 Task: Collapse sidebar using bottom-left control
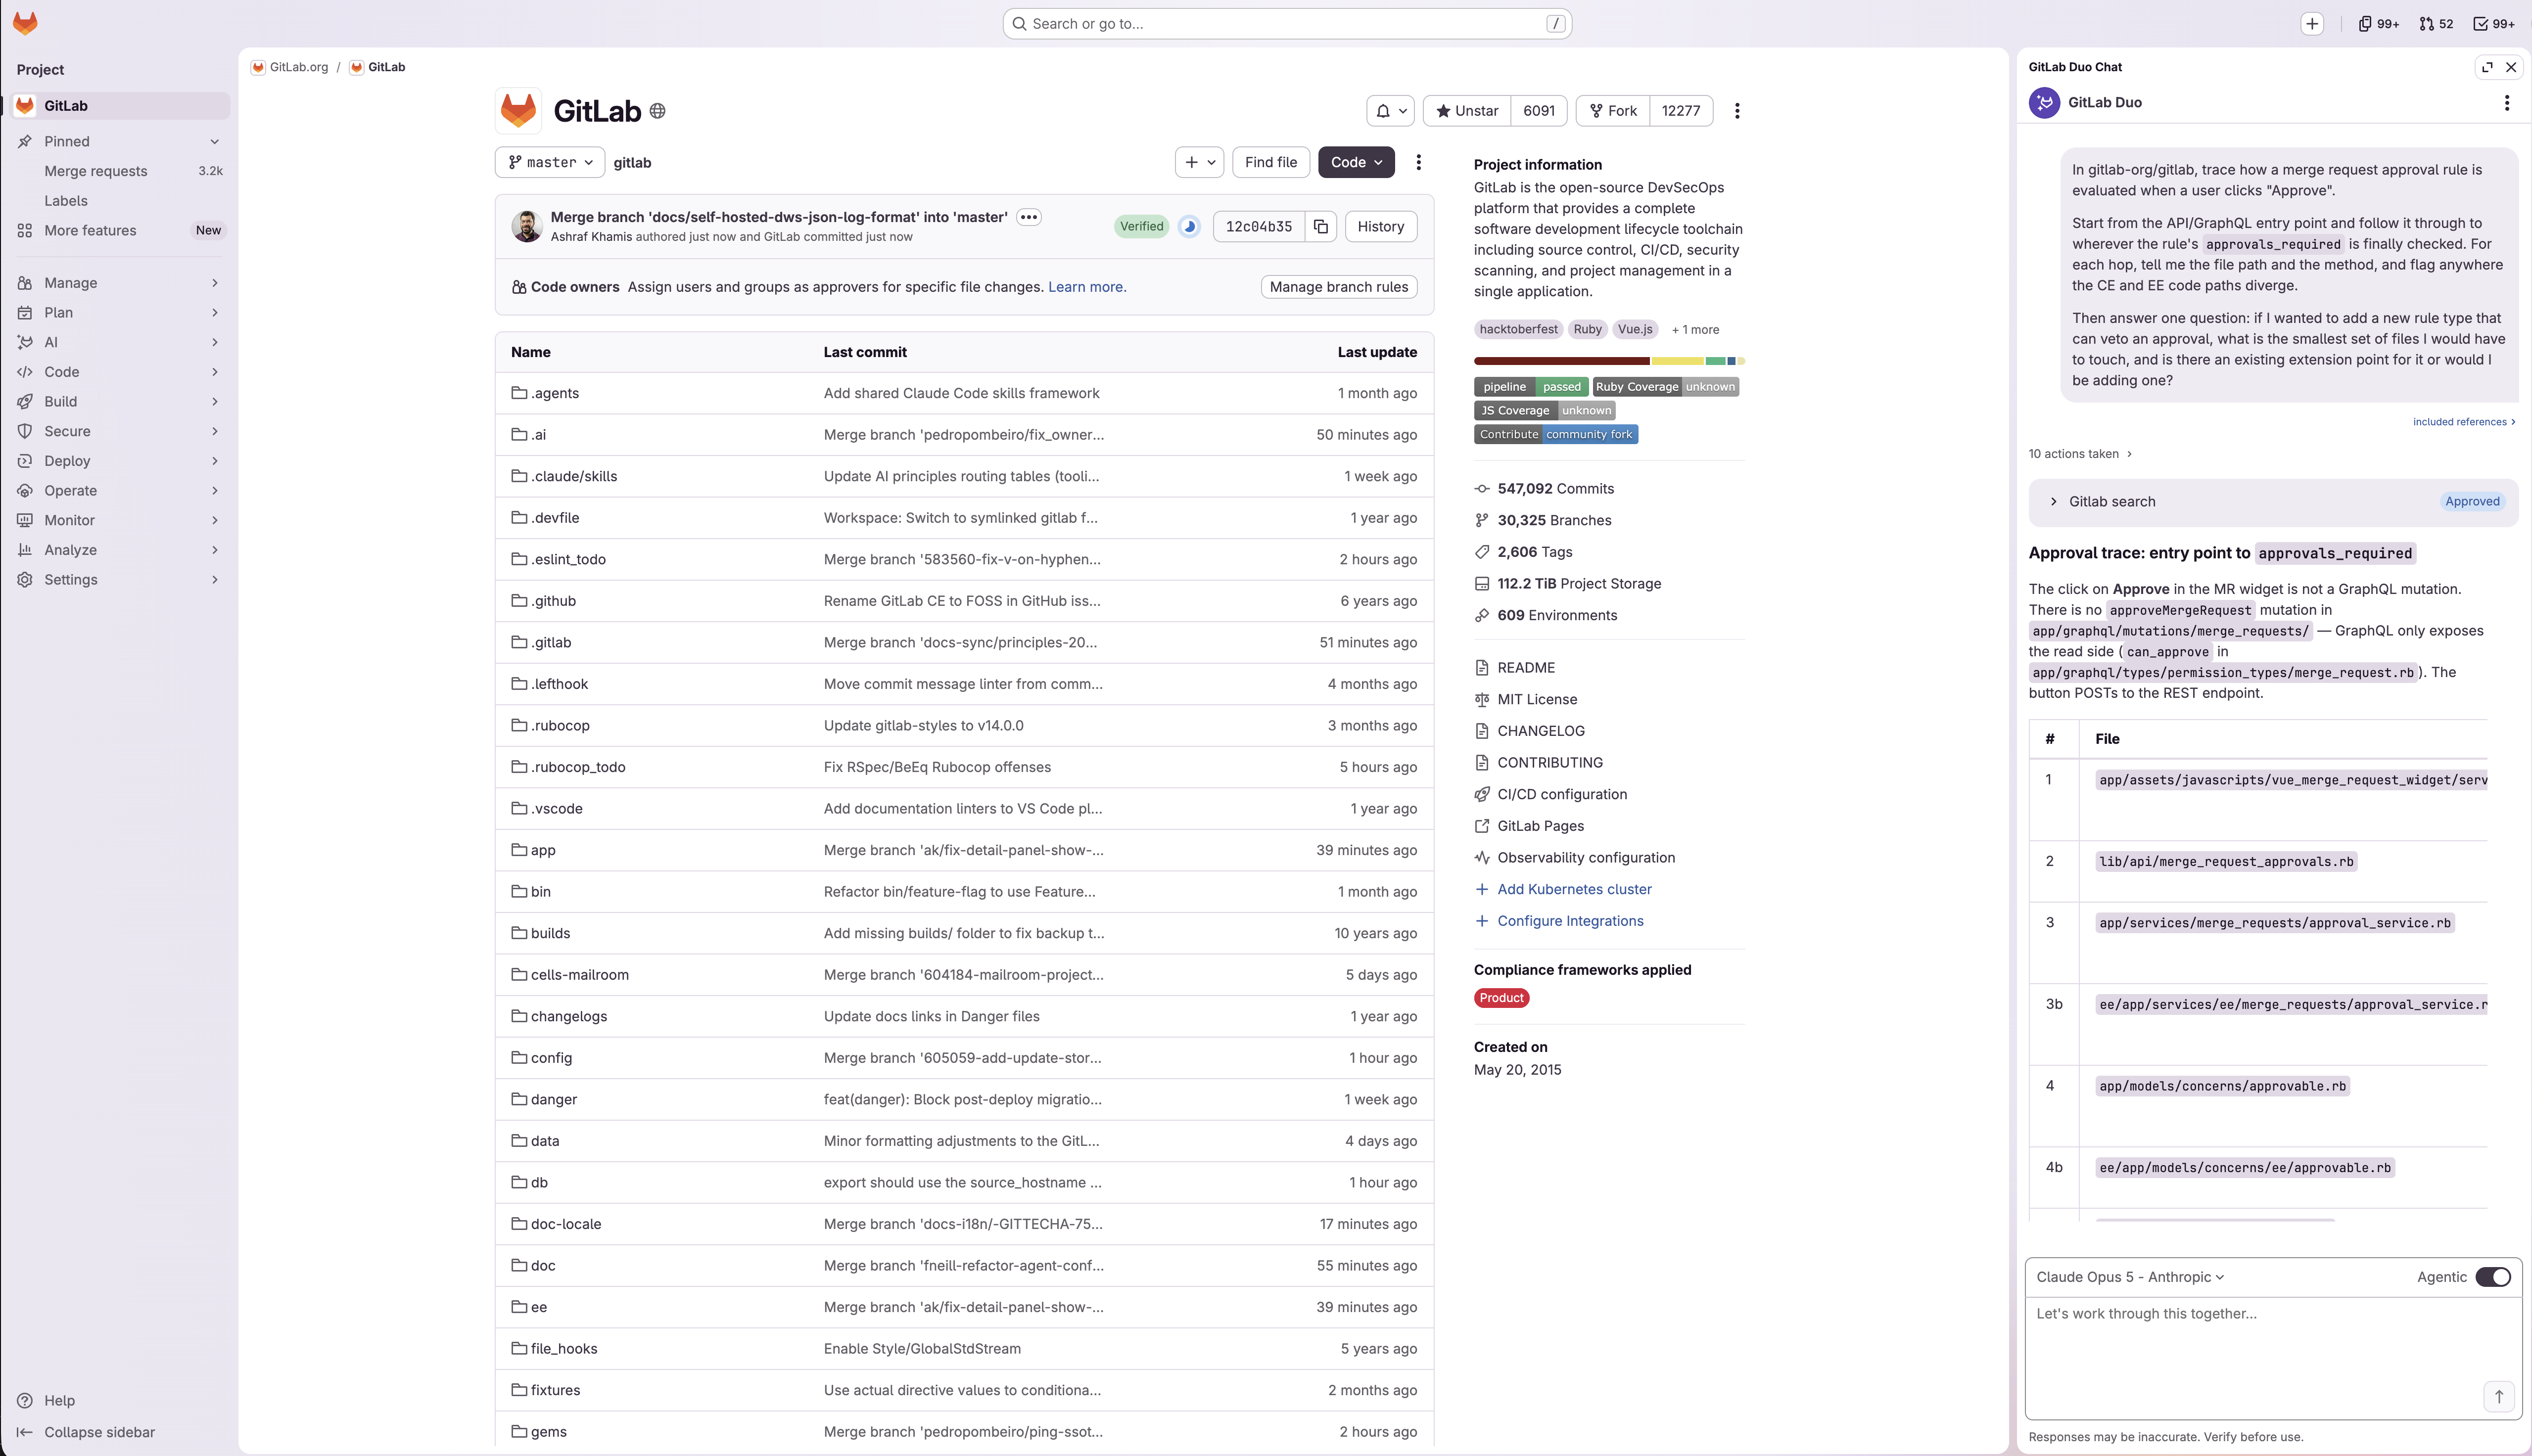(86, 1432)
